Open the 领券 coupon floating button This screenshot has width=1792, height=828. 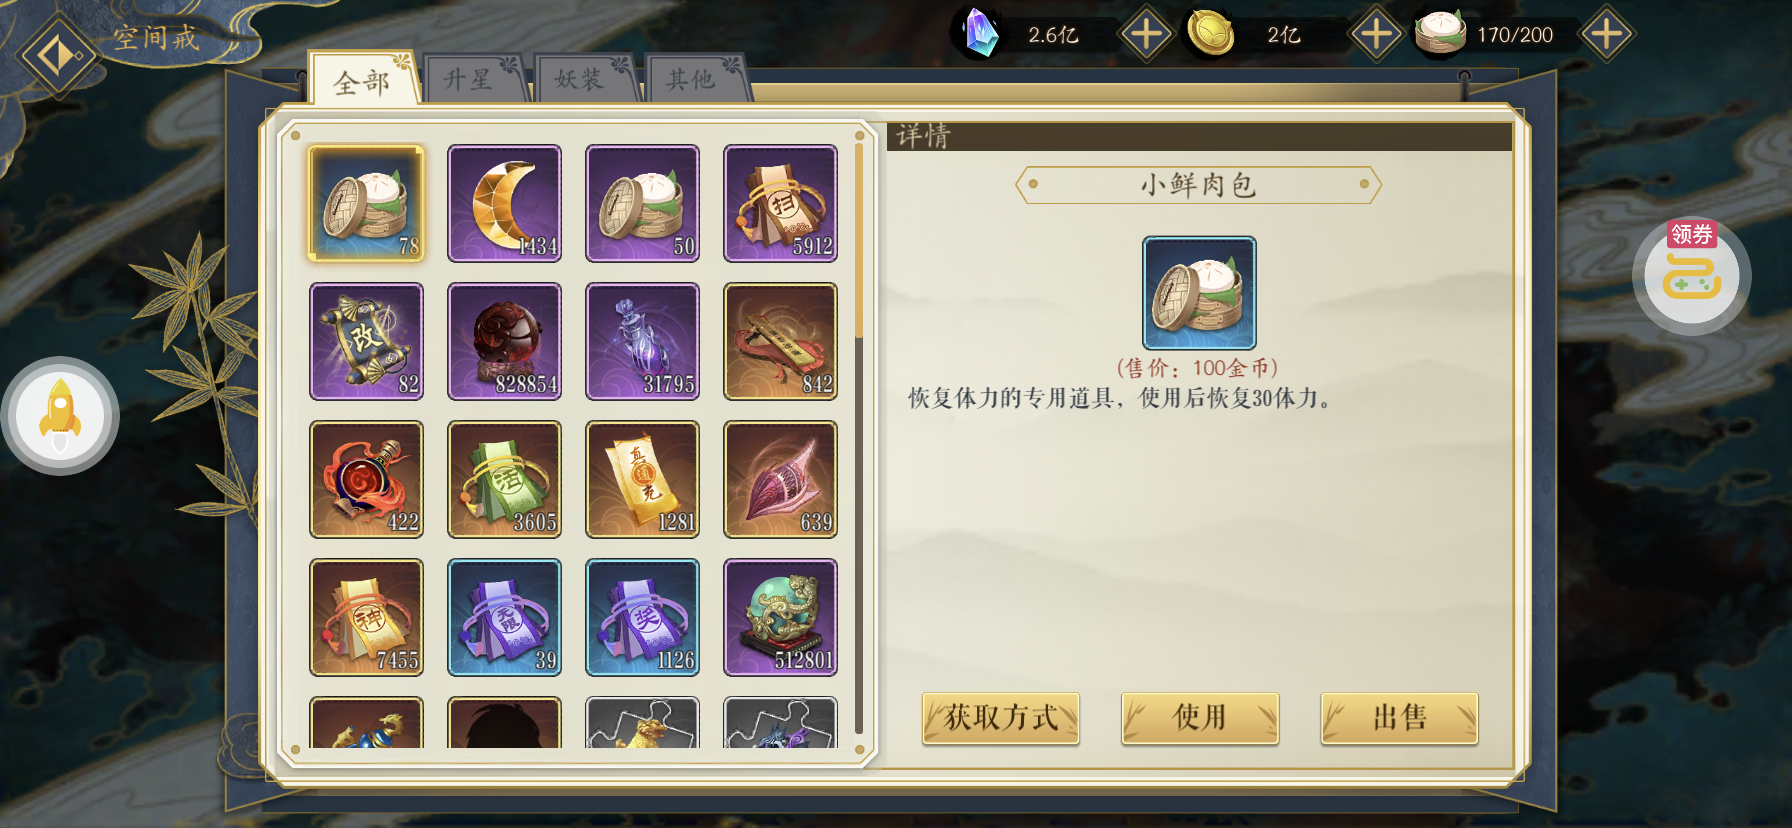tap(1691, 275)
